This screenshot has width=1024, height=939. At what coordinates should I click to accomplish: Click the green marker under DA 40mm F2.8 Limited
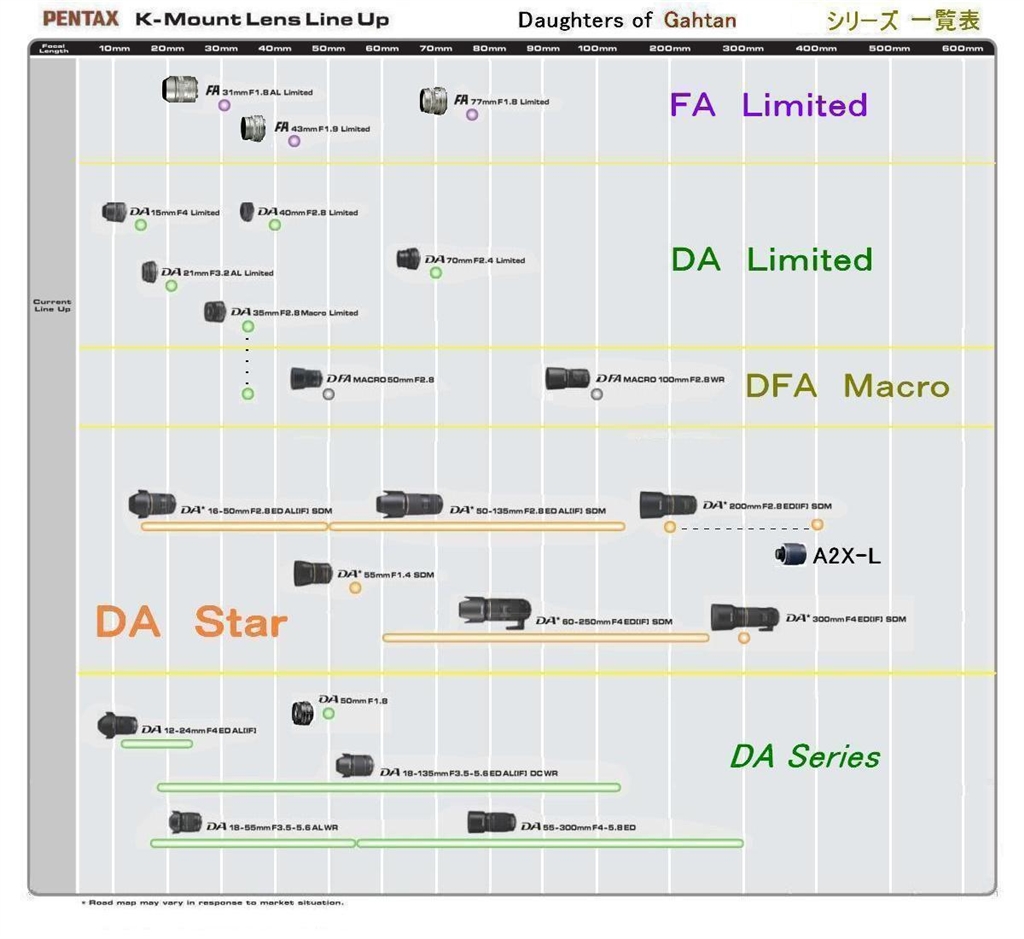tap(275, 225)
